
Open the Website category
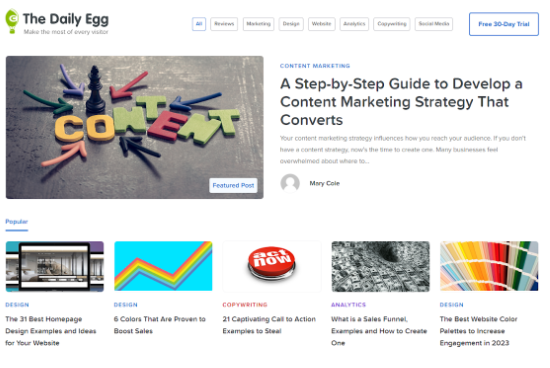pyautogui.click(x=321, y=24)
